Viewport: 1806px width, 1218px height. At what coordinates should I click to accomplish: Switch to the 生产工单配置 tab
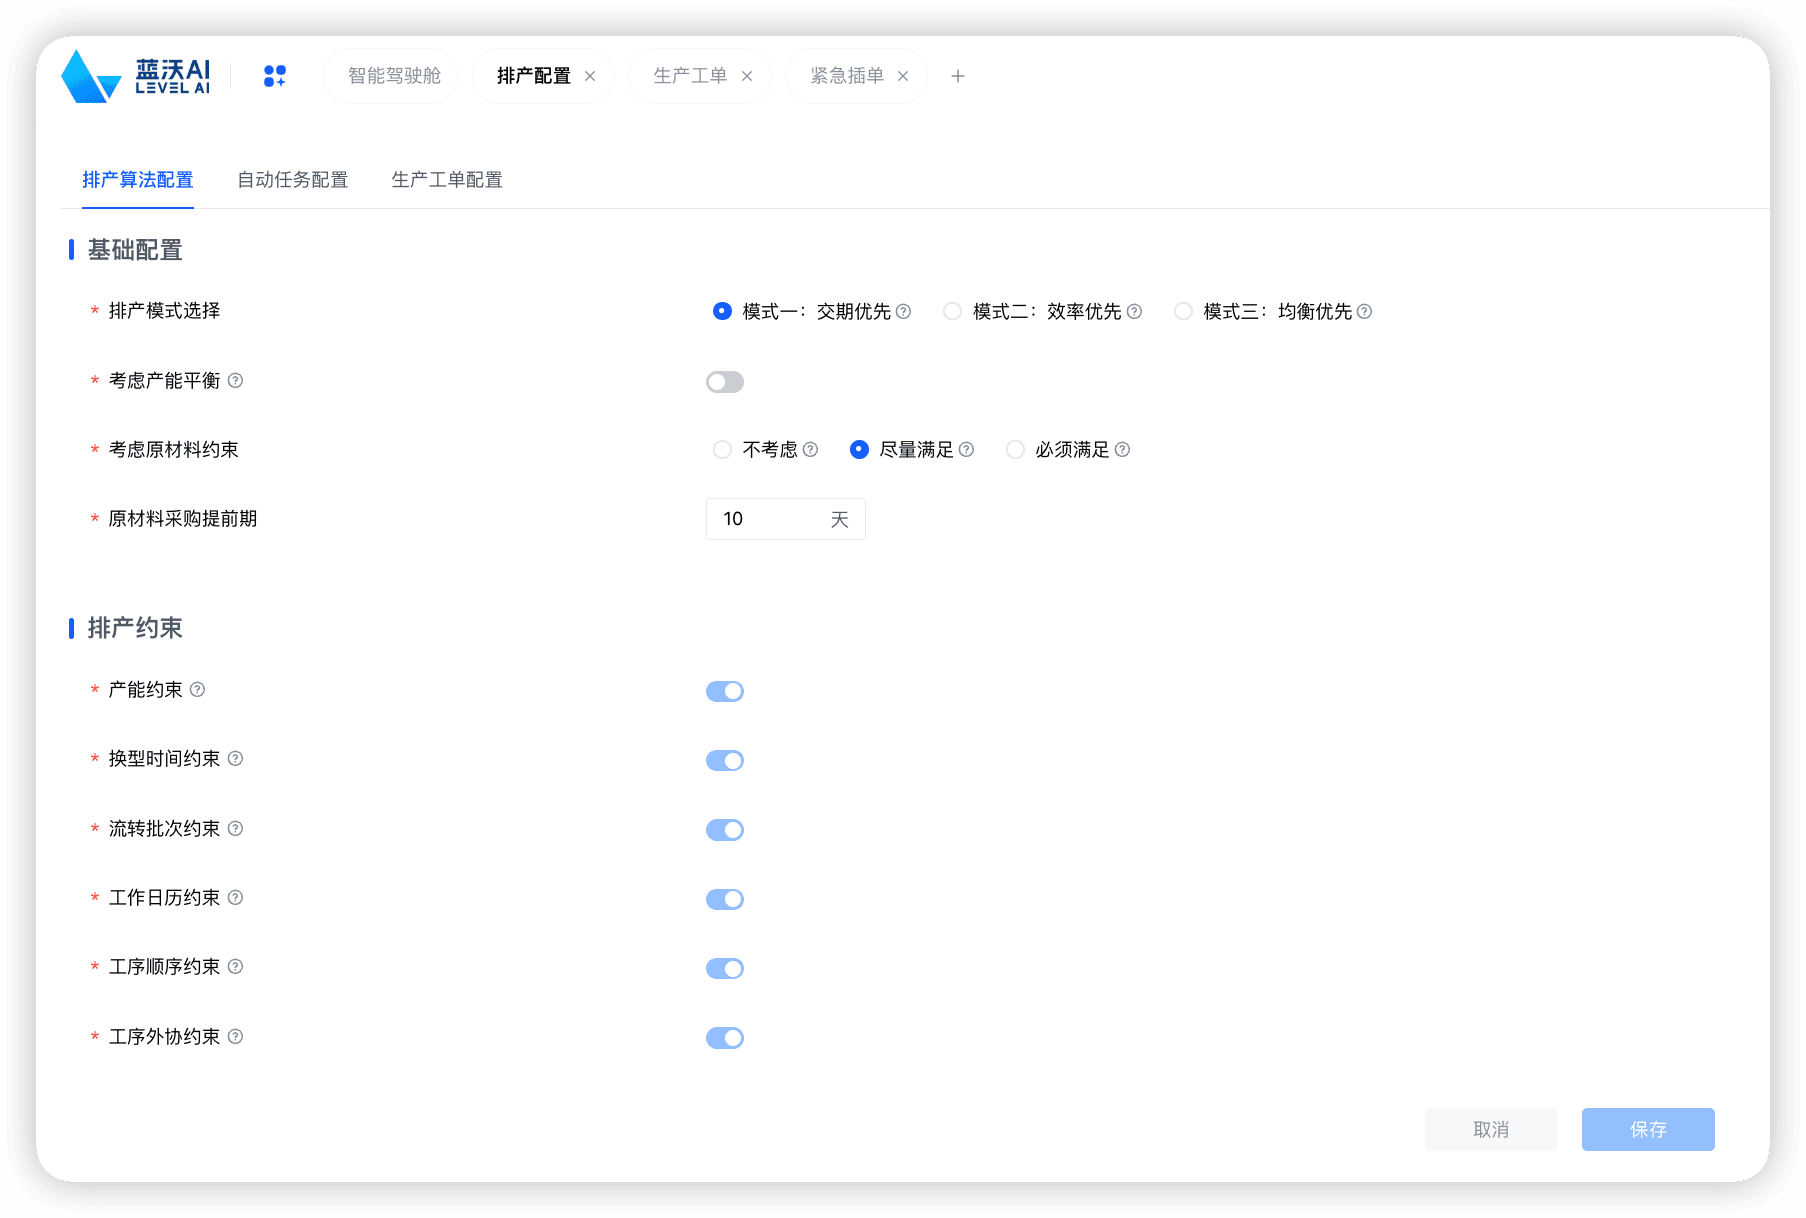446,180
